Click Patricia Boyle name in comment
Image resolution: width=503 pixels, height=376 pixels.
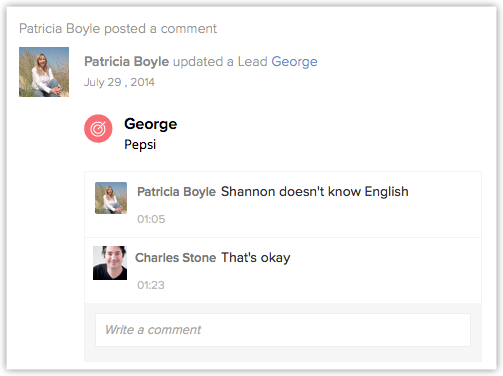pyautogui.click(x=177, y=192)
